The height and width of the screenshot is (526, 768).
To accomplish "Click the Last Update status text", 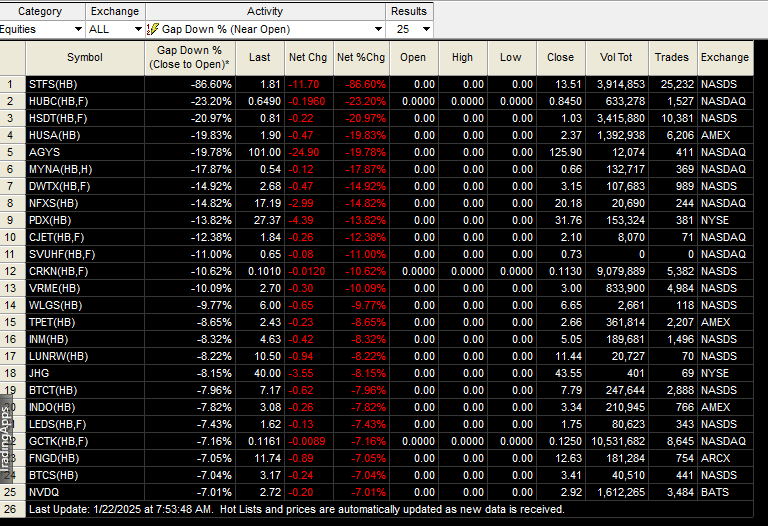I will click(x=296, y=509).
